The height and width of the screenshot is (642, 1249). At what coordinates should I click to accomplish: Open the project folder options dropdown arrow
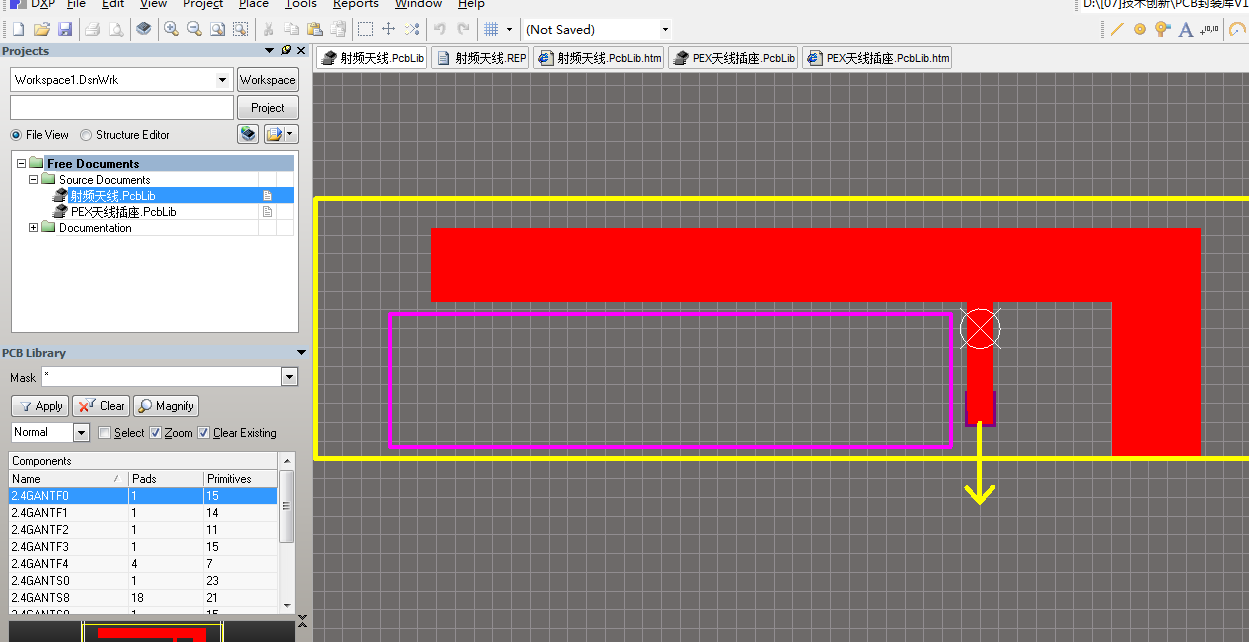pos(291,134)
